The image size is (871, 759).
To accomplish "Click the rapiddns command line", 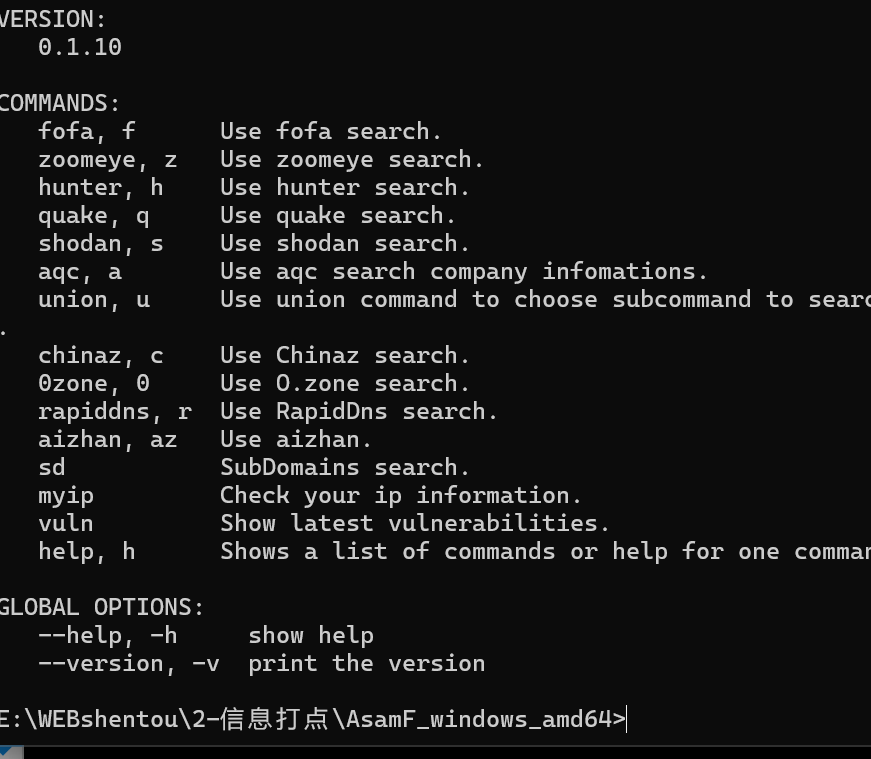I will (267, 412).
